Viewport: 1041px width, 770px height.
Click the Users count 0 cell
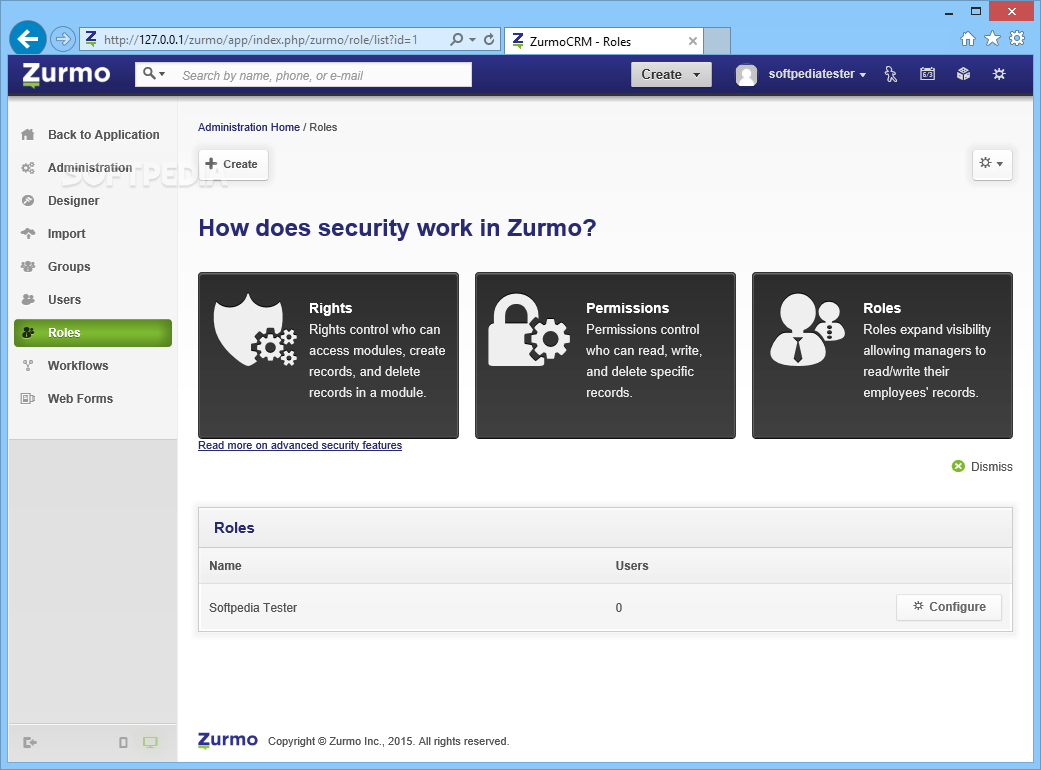pos(619,607)
